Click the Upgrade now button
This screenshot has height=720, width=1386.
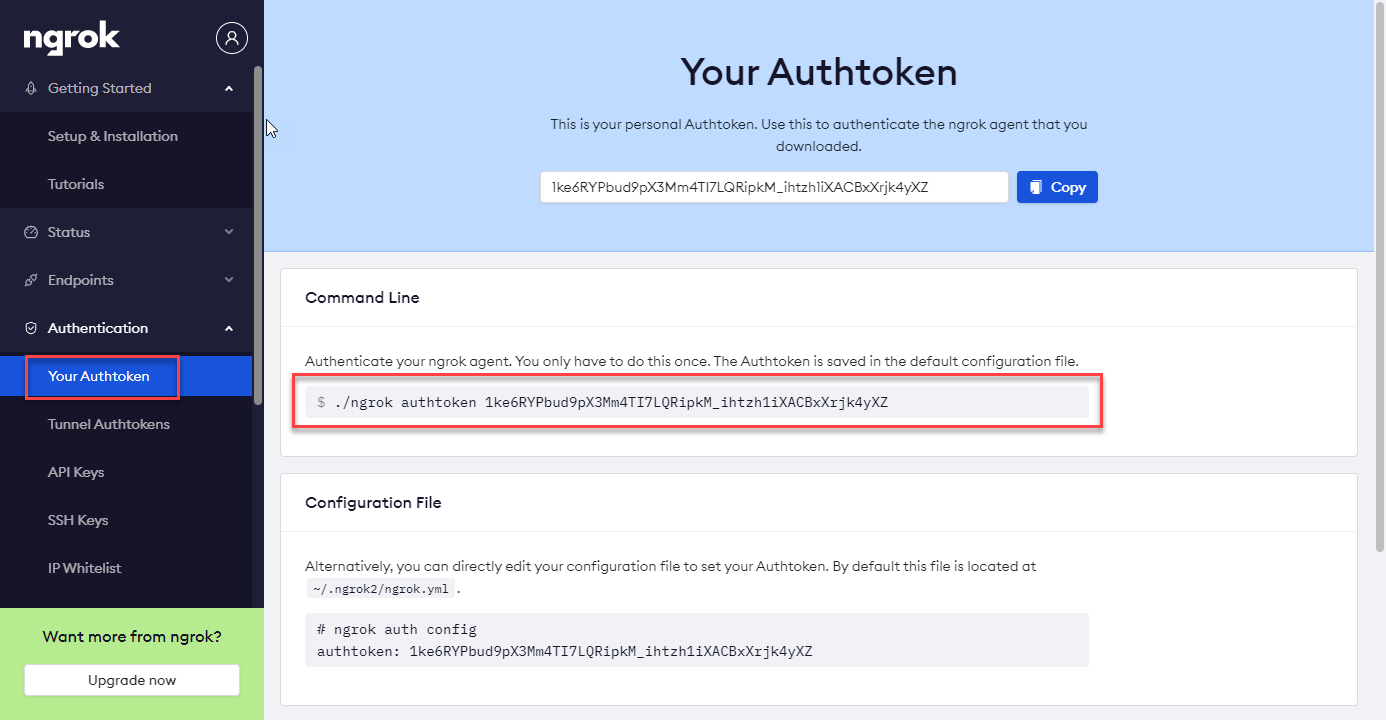click(x=132, y=680)
